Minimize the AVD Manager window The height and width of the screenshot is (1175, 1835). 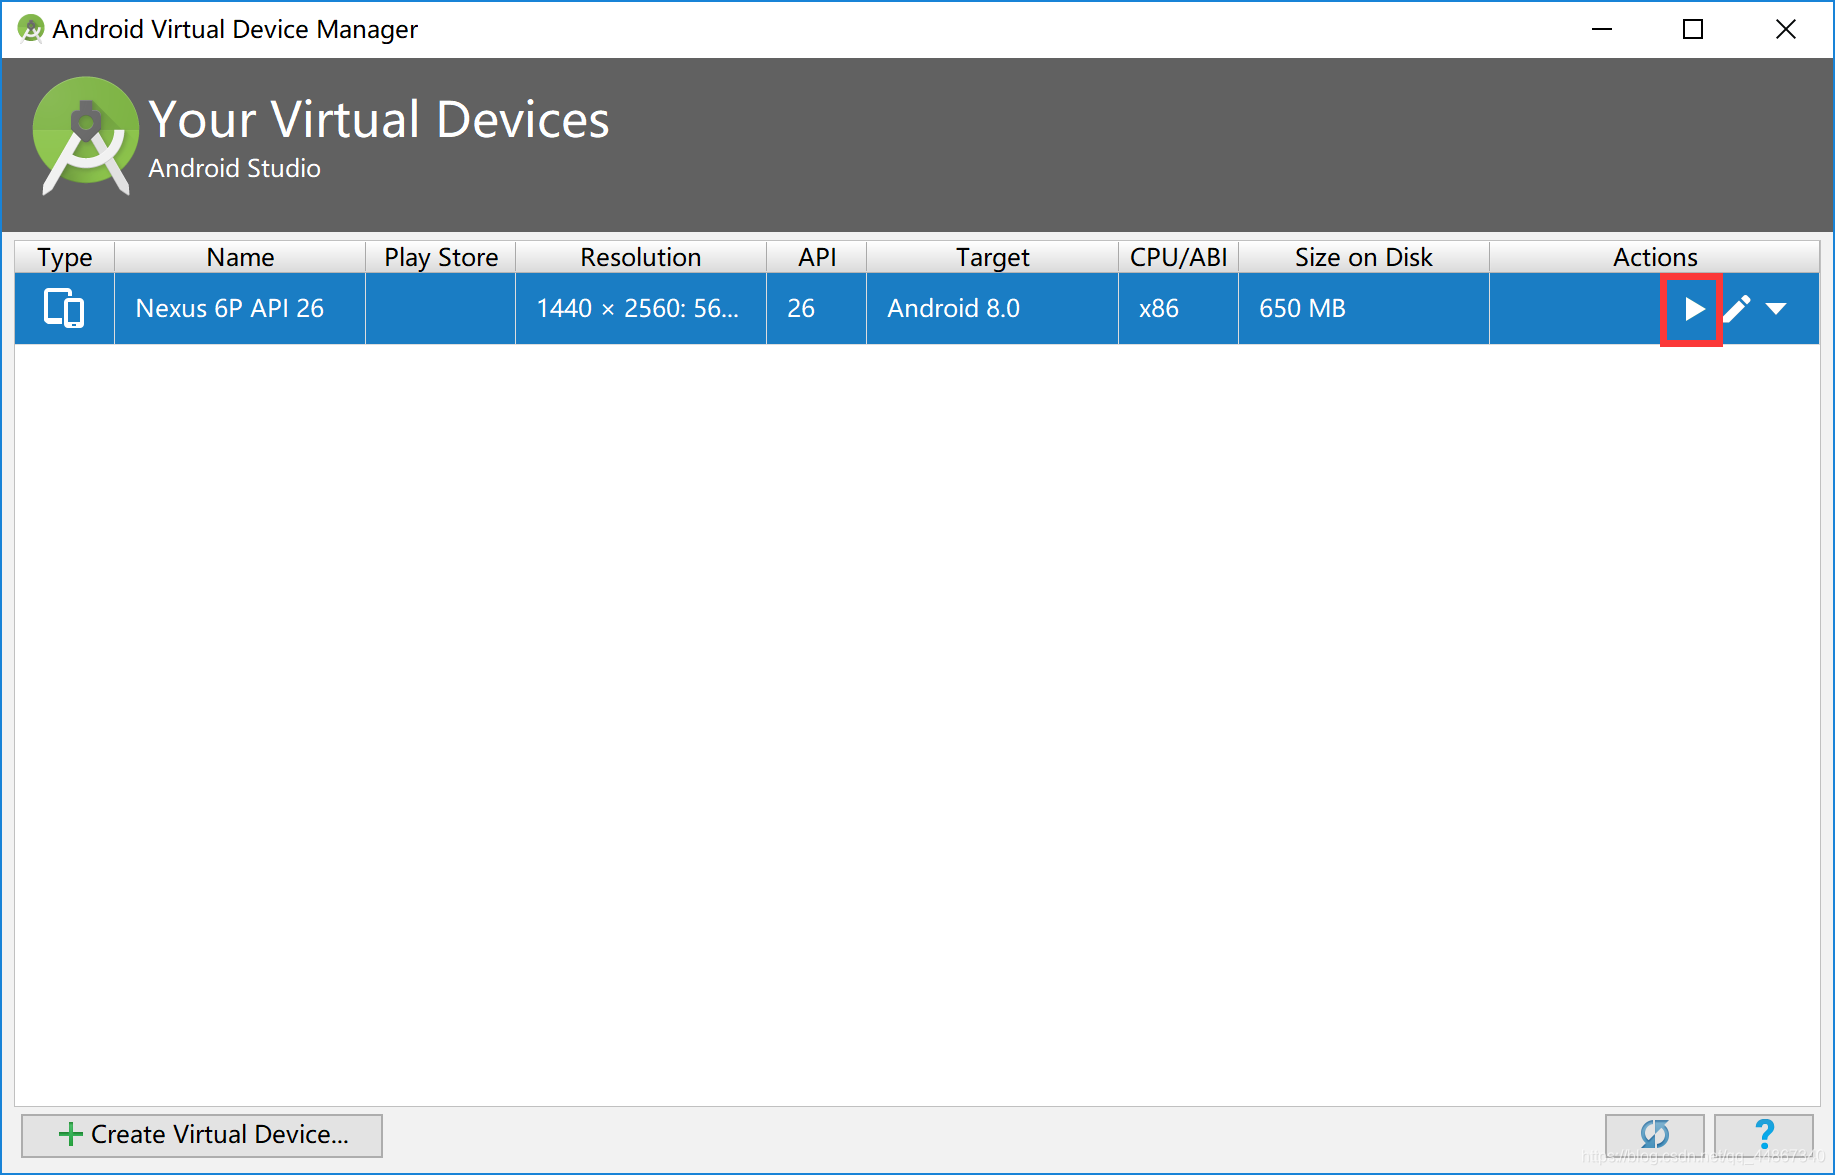[1602, 29]
